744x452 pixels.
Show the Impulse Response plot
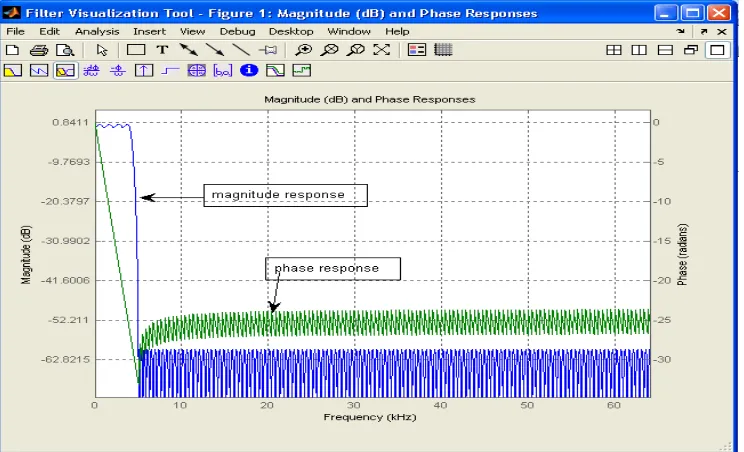(144, 71)
